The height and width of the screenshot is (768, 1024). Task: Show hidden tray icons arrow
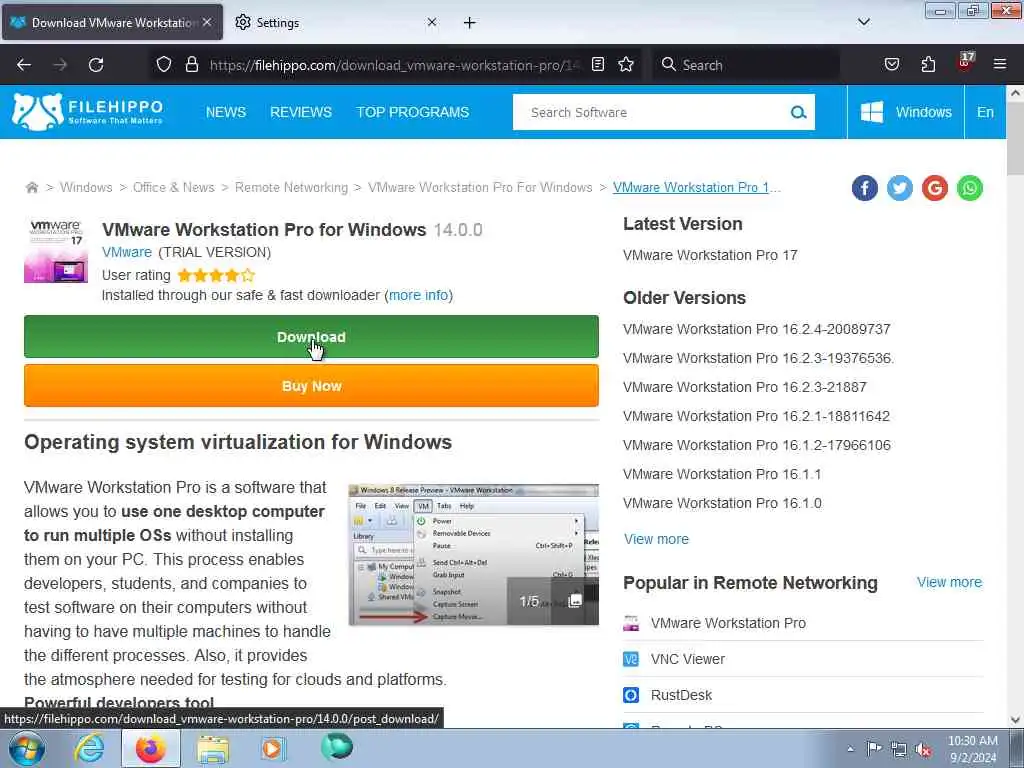click(850, 749)
